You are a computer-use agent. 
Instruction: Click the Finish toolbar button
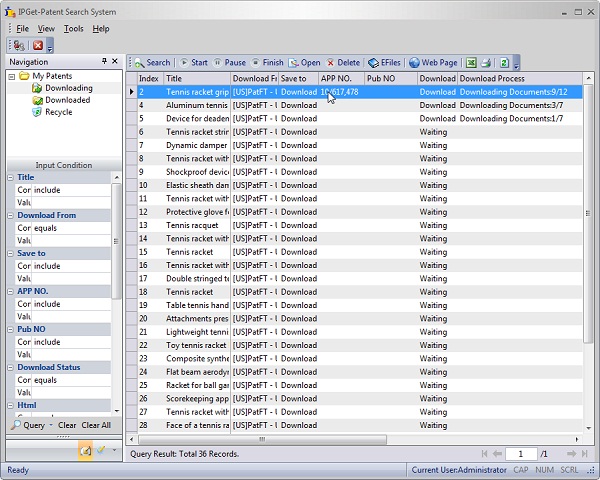tap(267, 62)
